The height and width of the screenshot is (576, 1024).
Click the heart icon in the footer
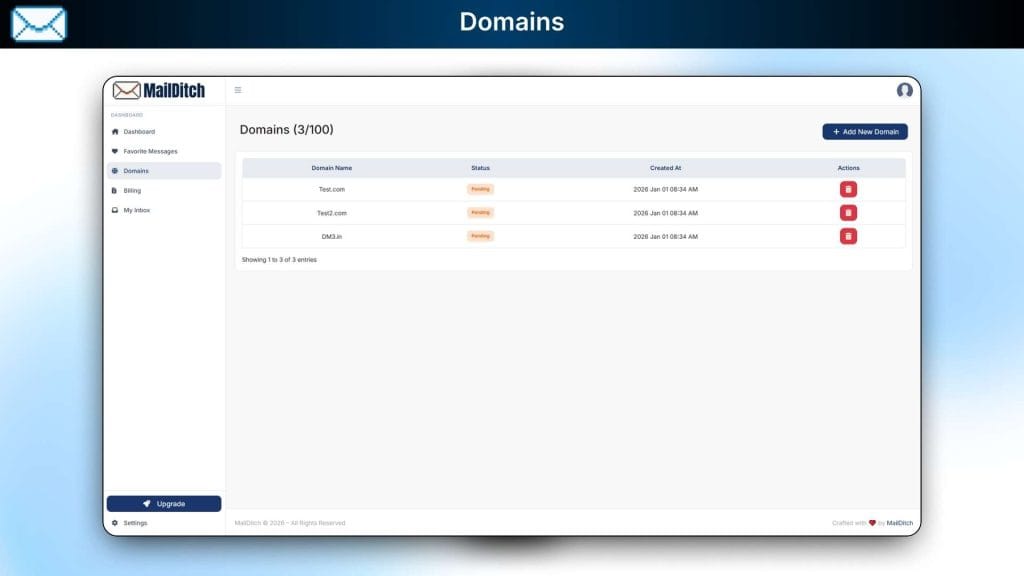[x=872, y=523]
